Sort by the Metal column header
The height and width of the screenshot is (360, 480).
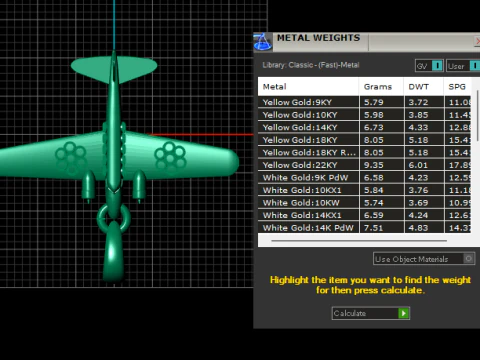point(308,87)
